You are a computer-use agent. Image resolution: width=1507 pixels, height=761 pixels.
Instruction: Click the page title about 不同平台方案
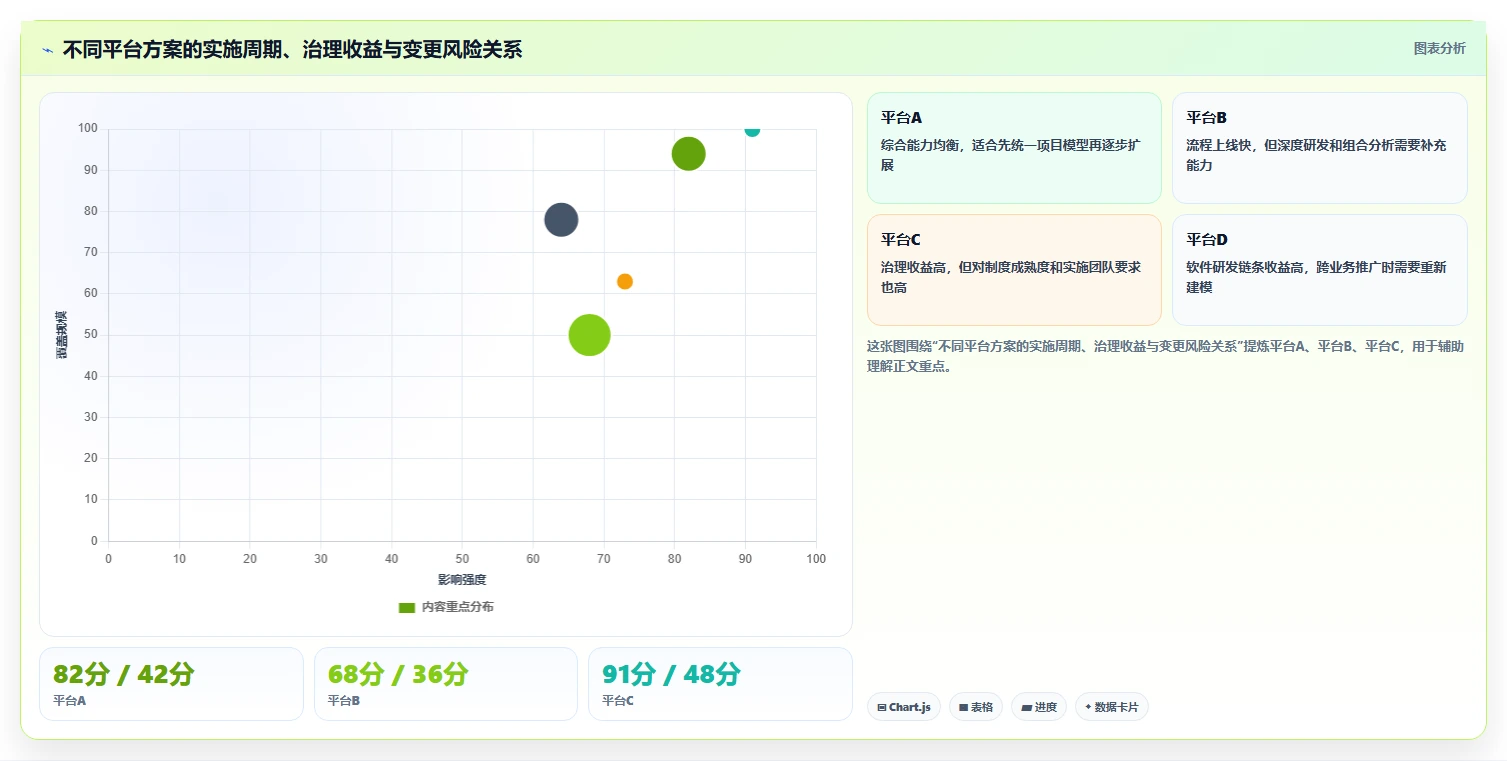click(292, 50)
